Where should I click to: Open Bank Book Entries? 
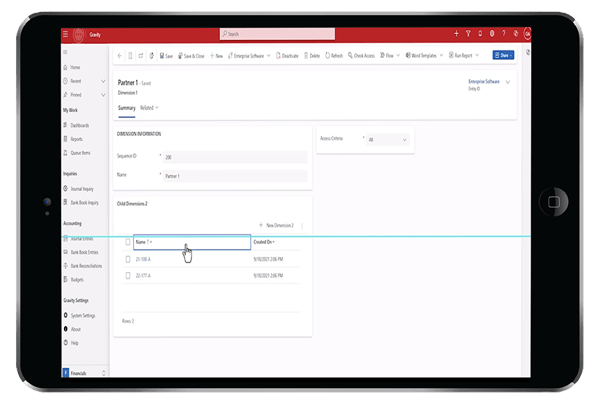click(81, 253)
